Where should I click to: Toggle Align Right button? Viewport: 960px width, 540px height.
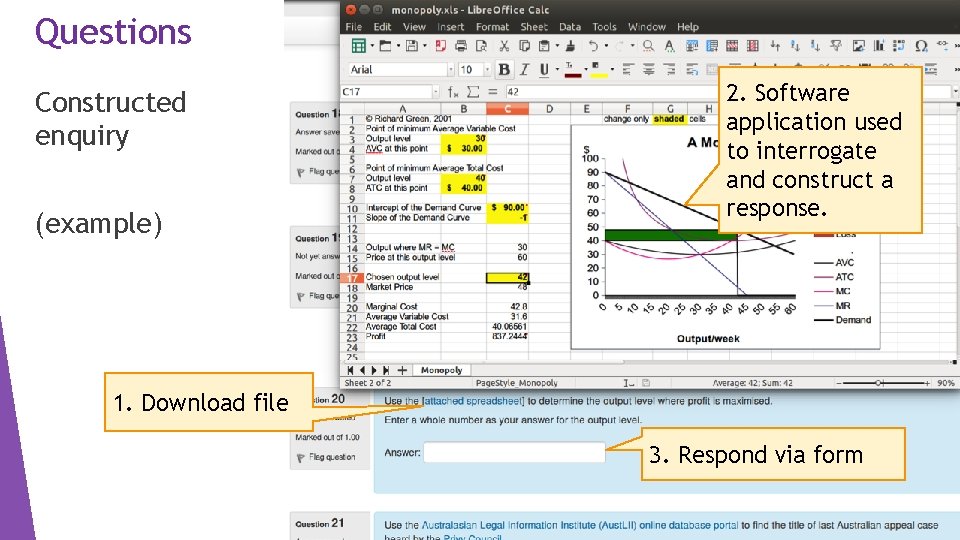tap(669, 70)
